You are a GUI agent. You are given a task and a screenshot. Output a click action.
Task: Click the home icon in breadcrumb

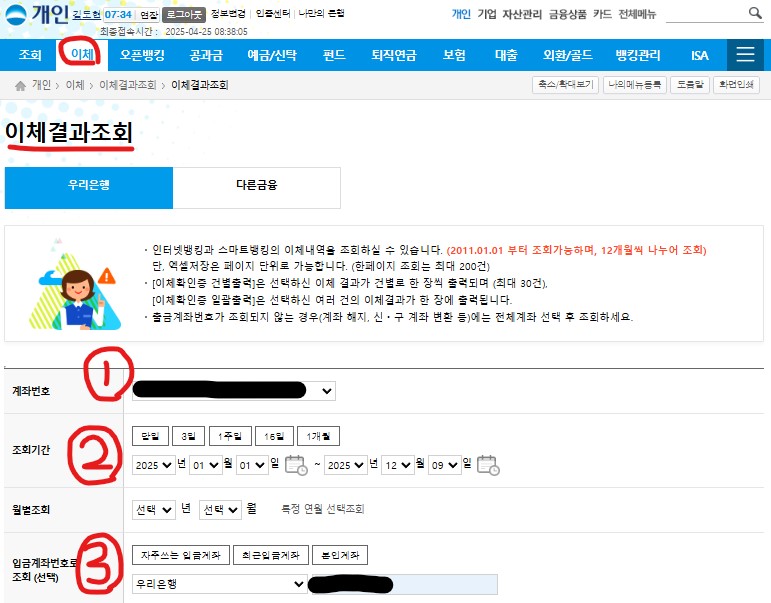tap(20, 86)
